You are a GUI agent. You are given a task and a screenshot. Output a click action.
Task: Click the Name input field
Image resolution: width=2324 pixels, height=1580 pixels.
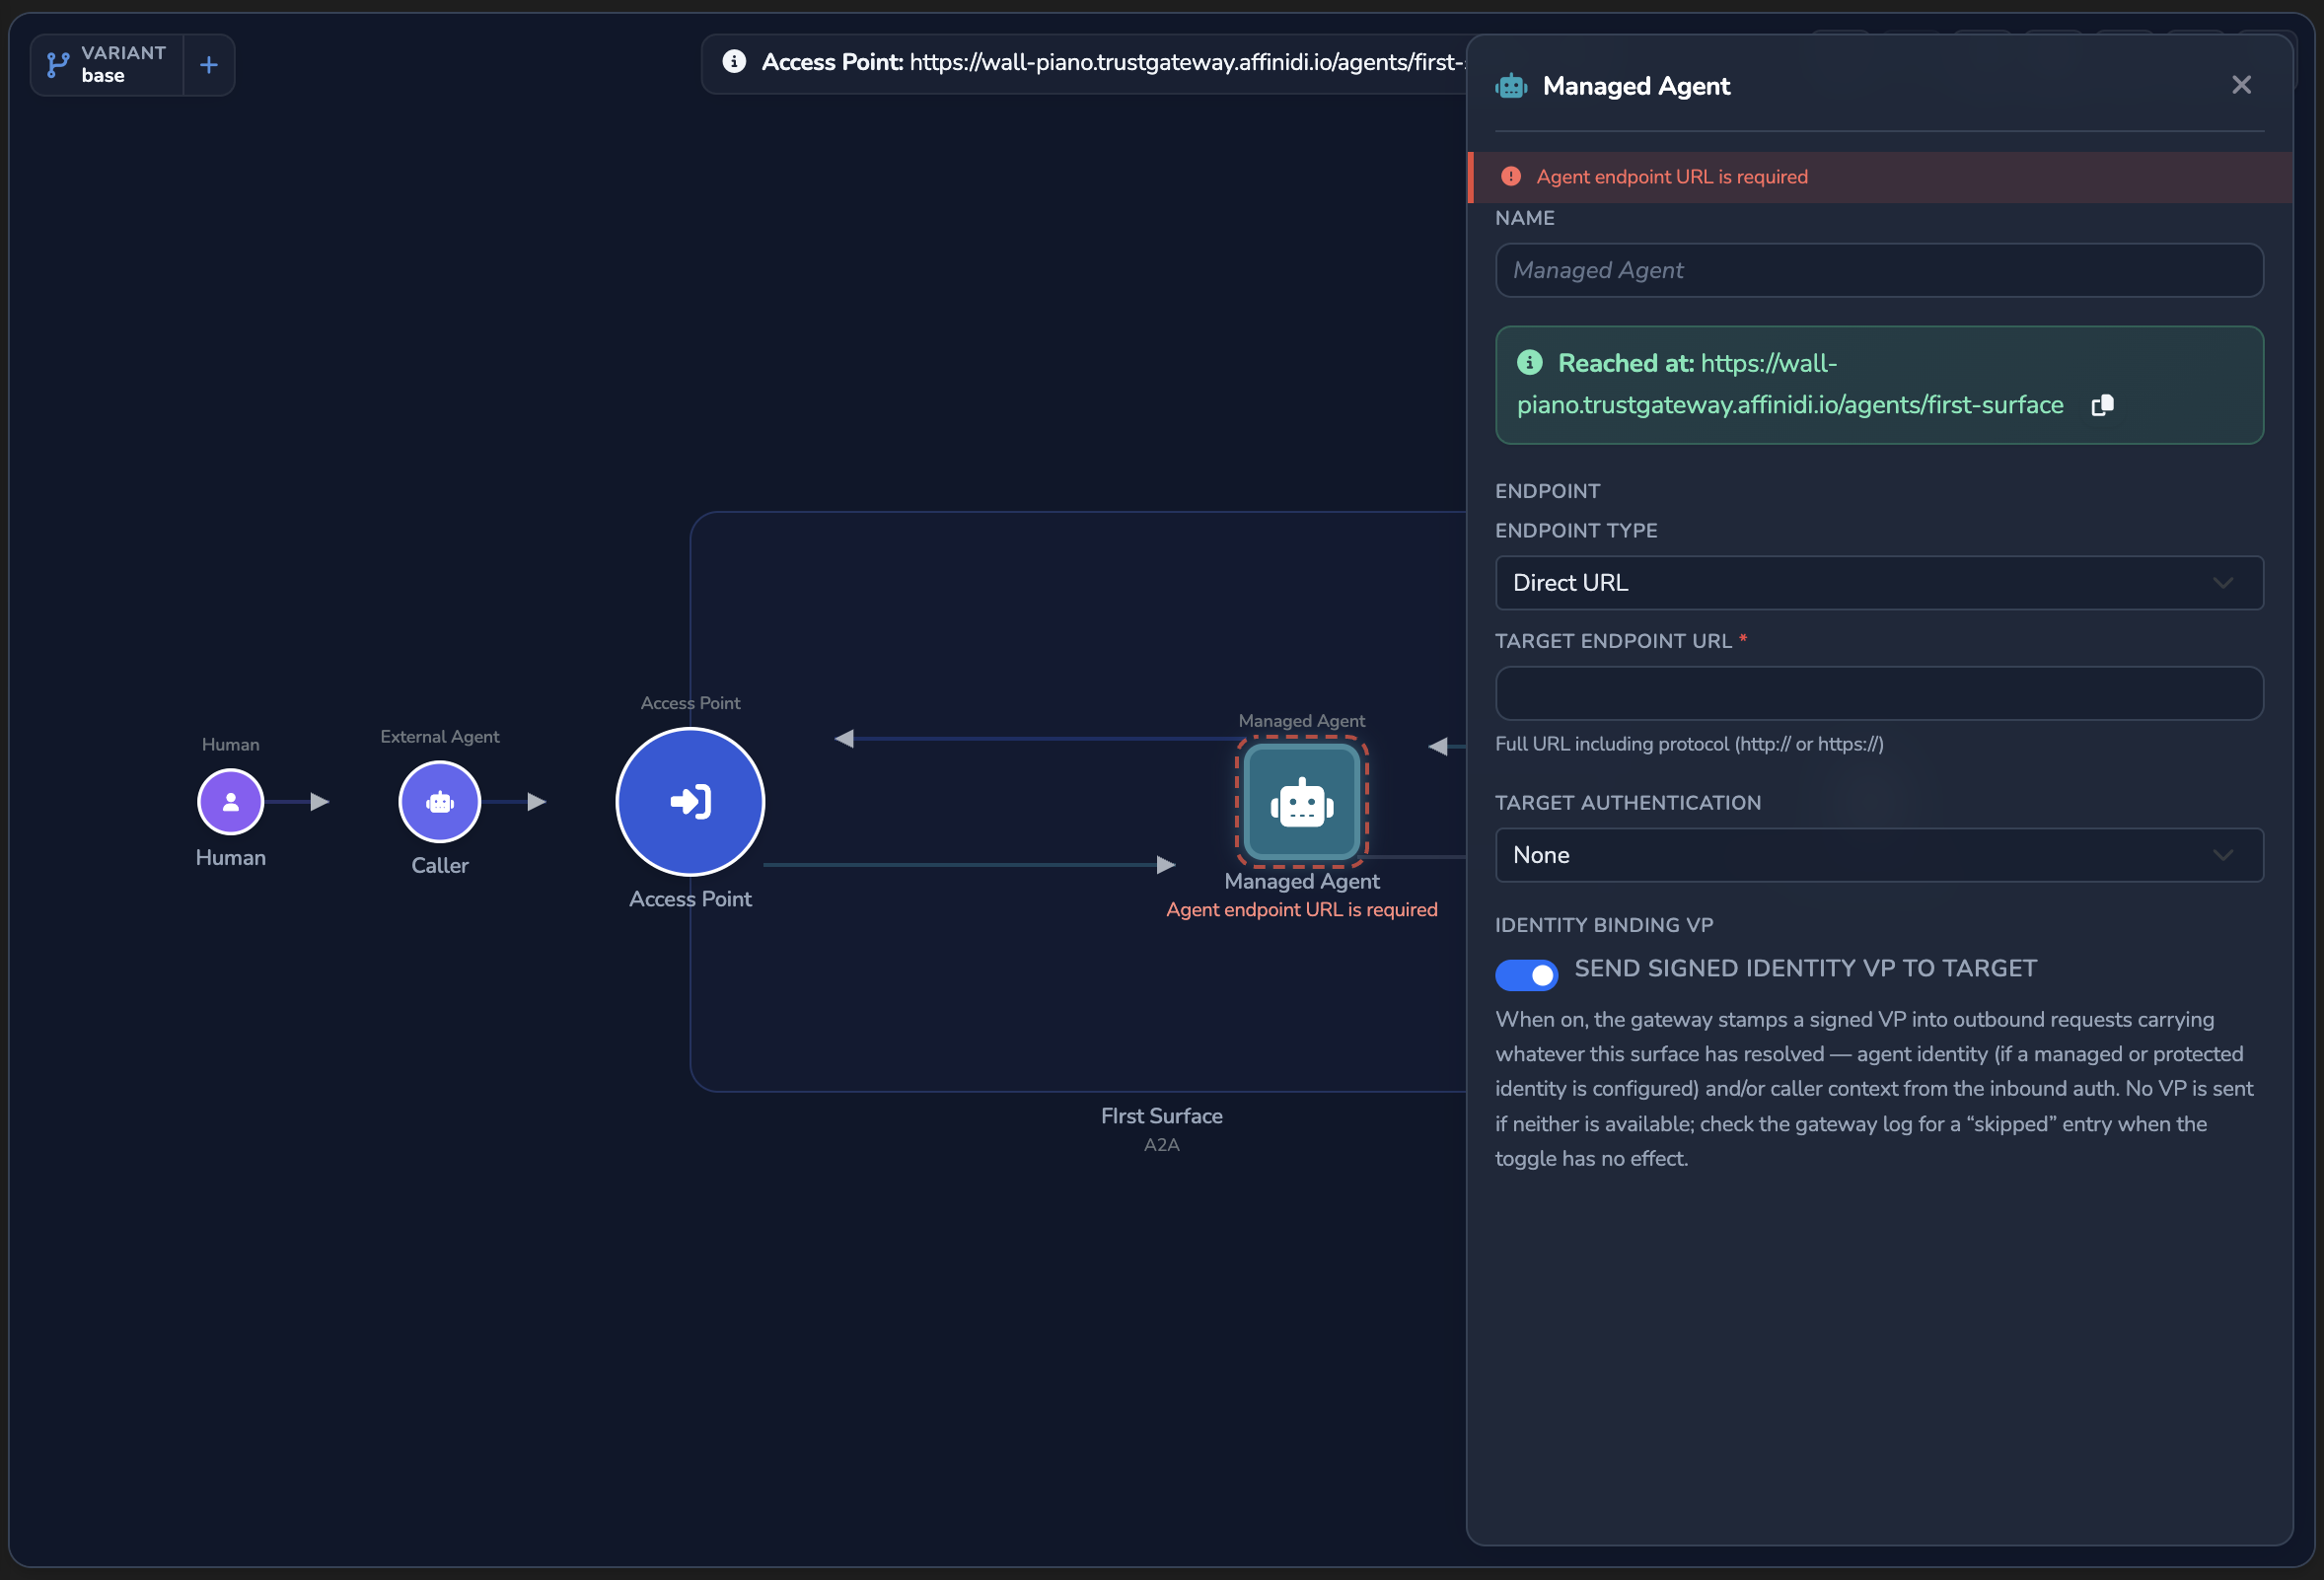1879,270
